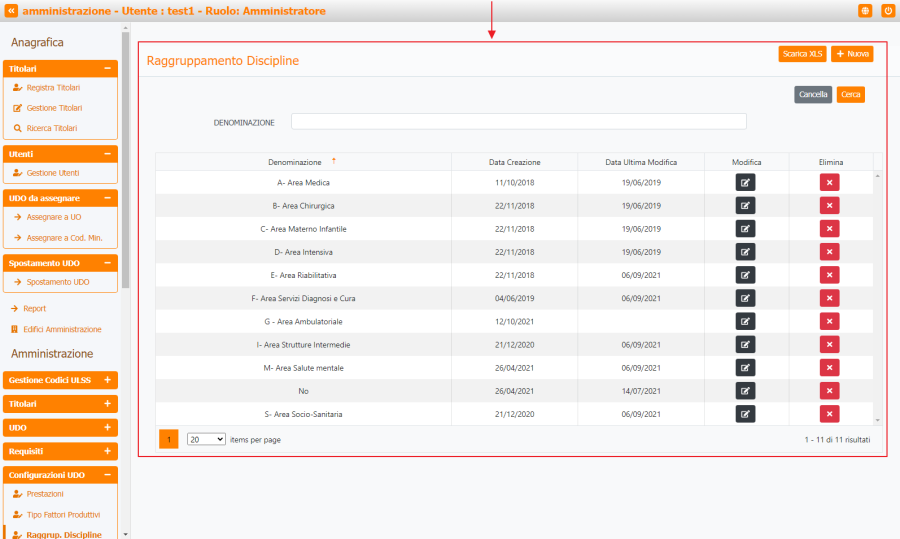The height and width of the screenshot is (539, 900).
Task: Expand the Requisiti section
Action: (x=107, y=452)
